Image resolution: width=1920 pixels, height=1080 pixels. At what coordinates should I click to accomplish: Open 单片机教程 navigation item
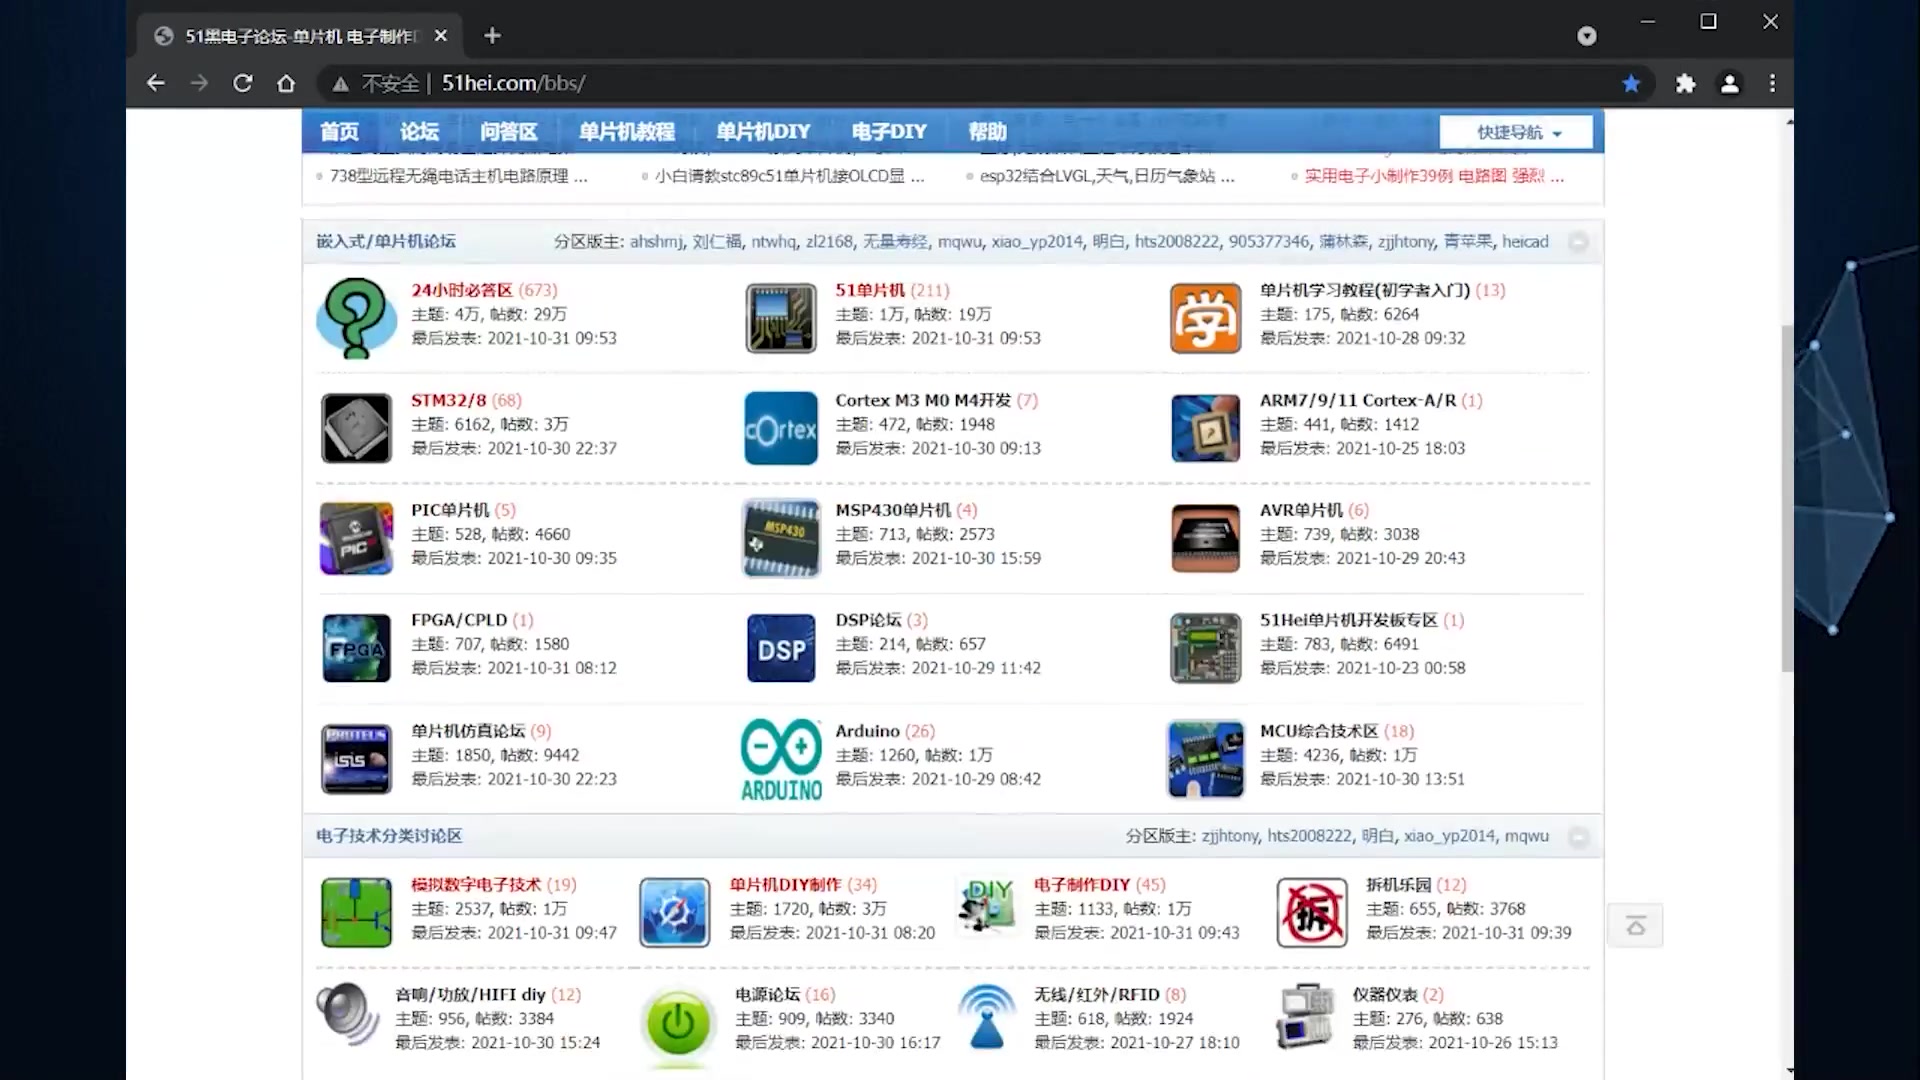coord(627,132)
